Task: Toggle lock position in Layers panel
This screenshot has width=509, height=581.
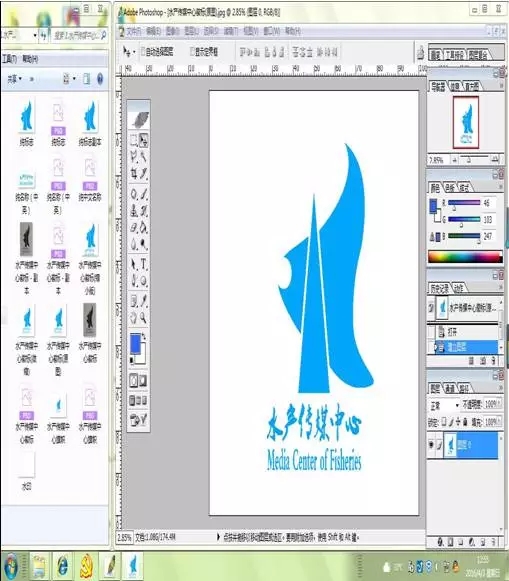Action: coord(458,422)
